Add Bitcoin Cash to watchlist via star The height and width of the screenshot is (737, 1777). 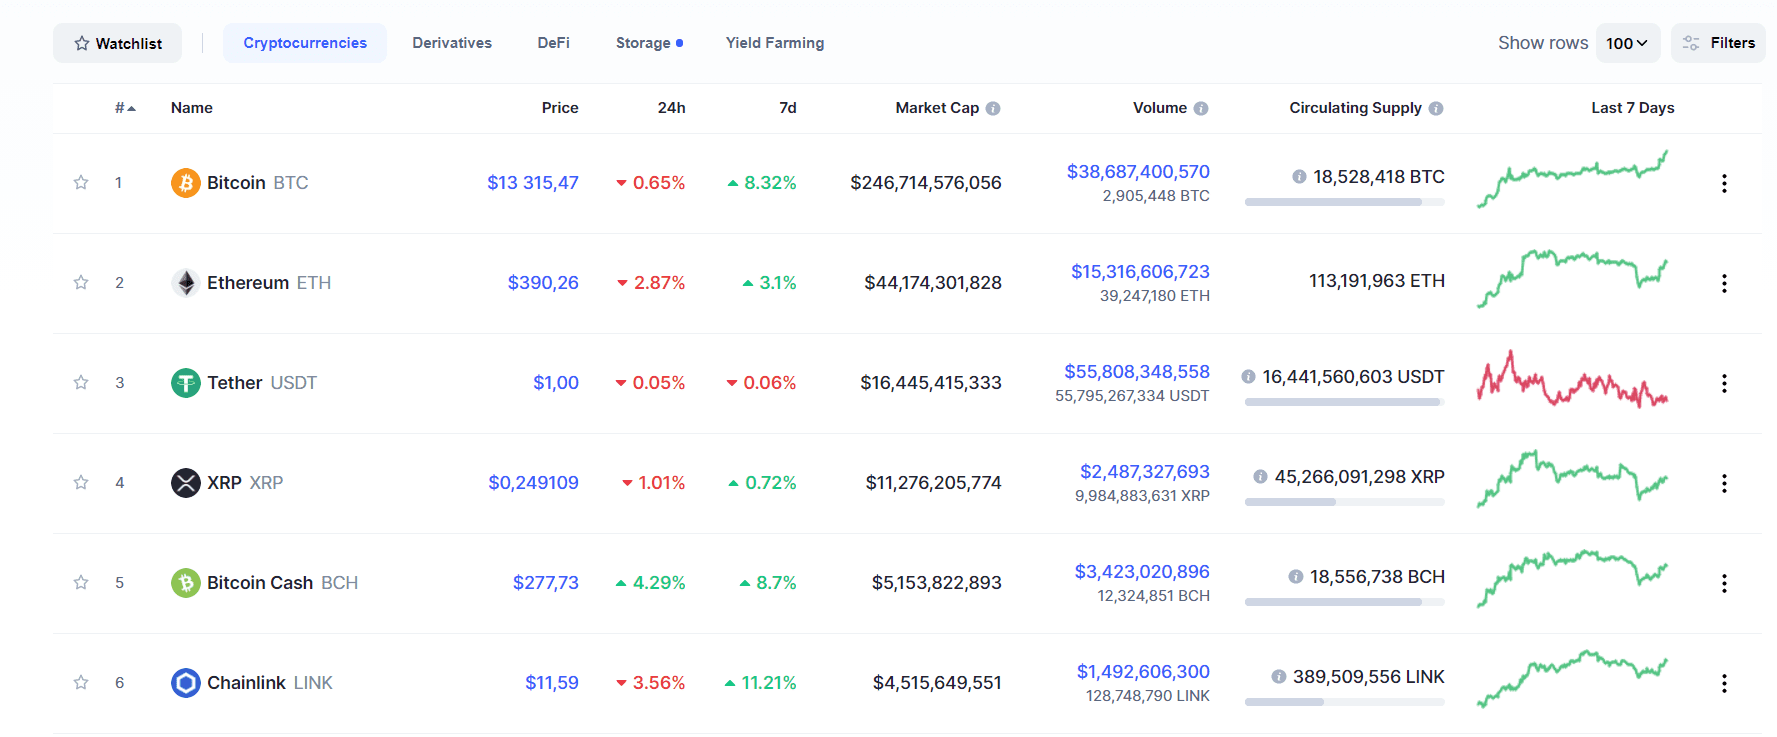[81, 582]
